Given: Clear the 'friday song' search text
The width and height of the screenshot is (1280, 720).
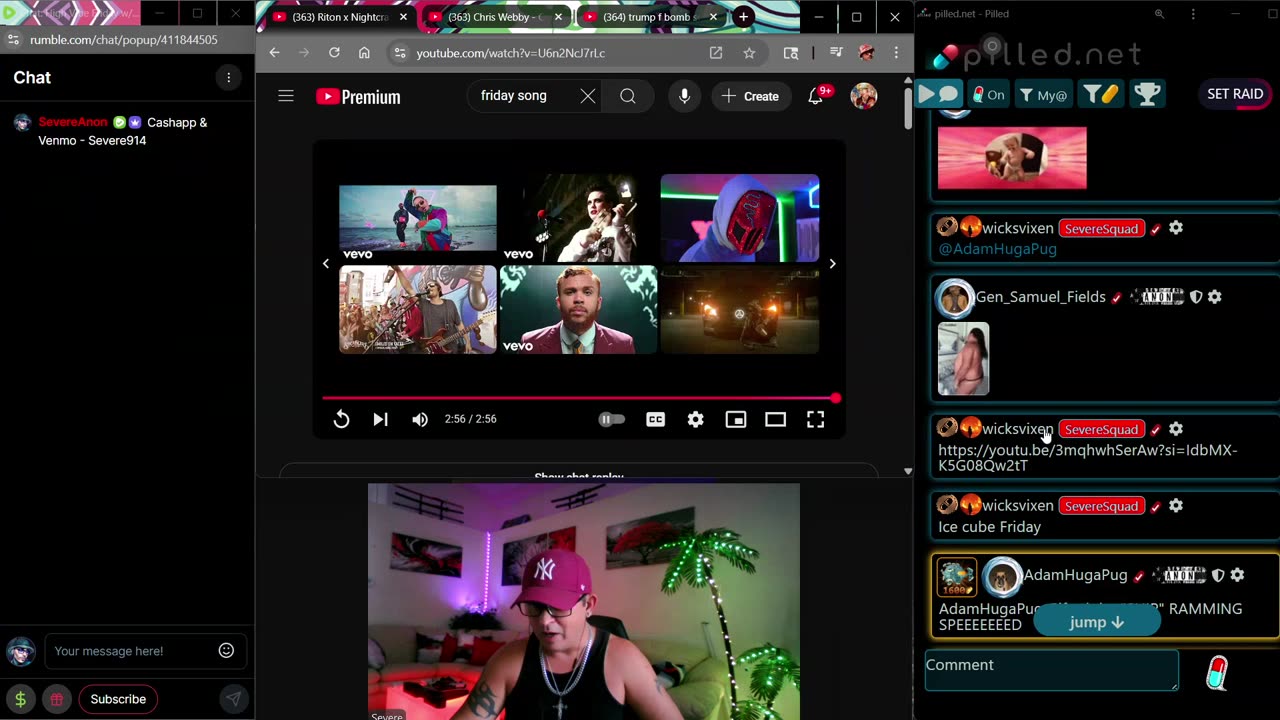Looking at the screenshot, I should click(x=588, y=96).
